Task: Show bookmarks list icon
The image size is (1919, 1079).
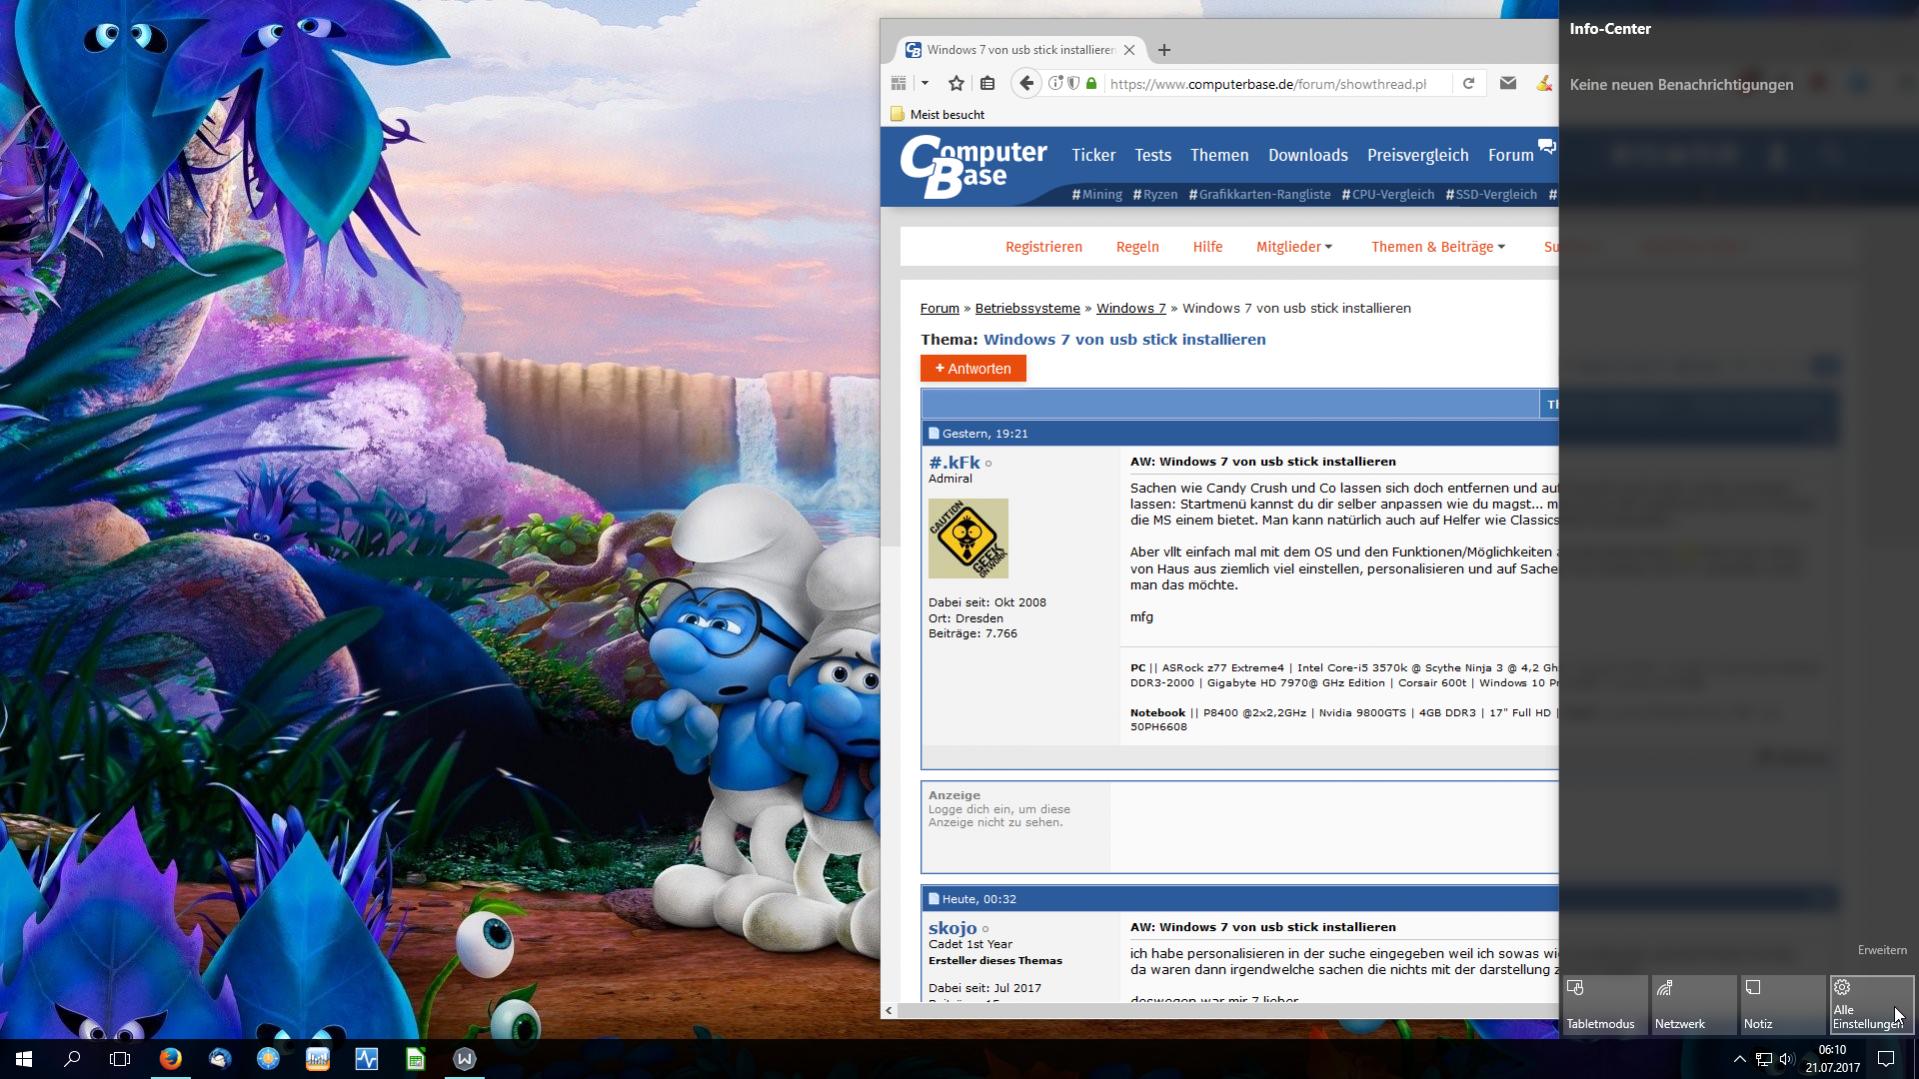Action: pos(987,84)
